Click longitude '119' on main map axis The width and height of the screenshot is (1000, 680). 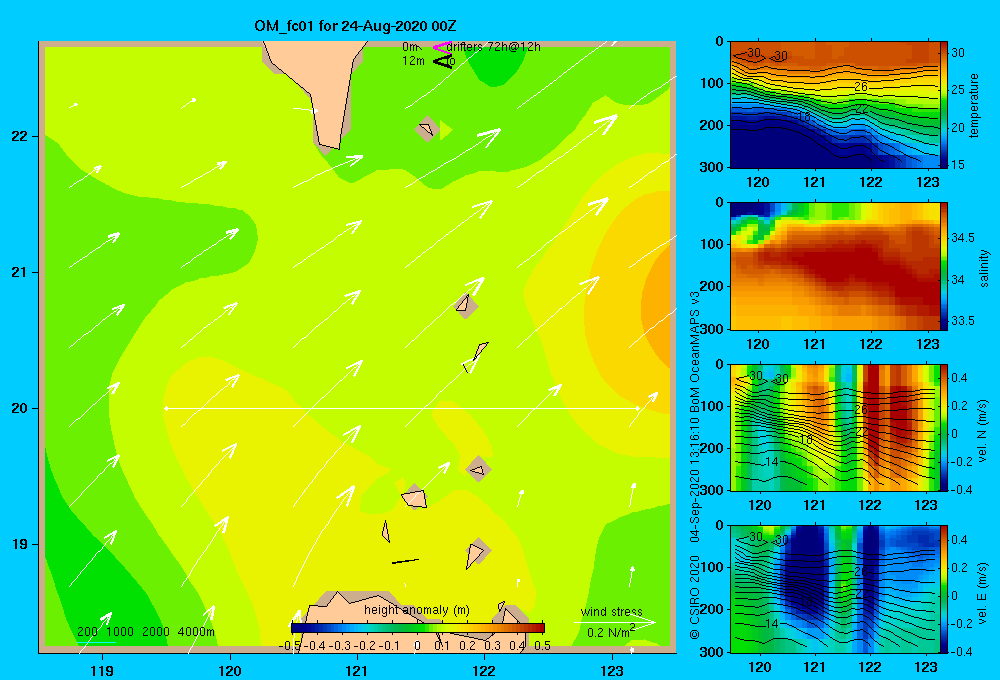coord(102,670)
